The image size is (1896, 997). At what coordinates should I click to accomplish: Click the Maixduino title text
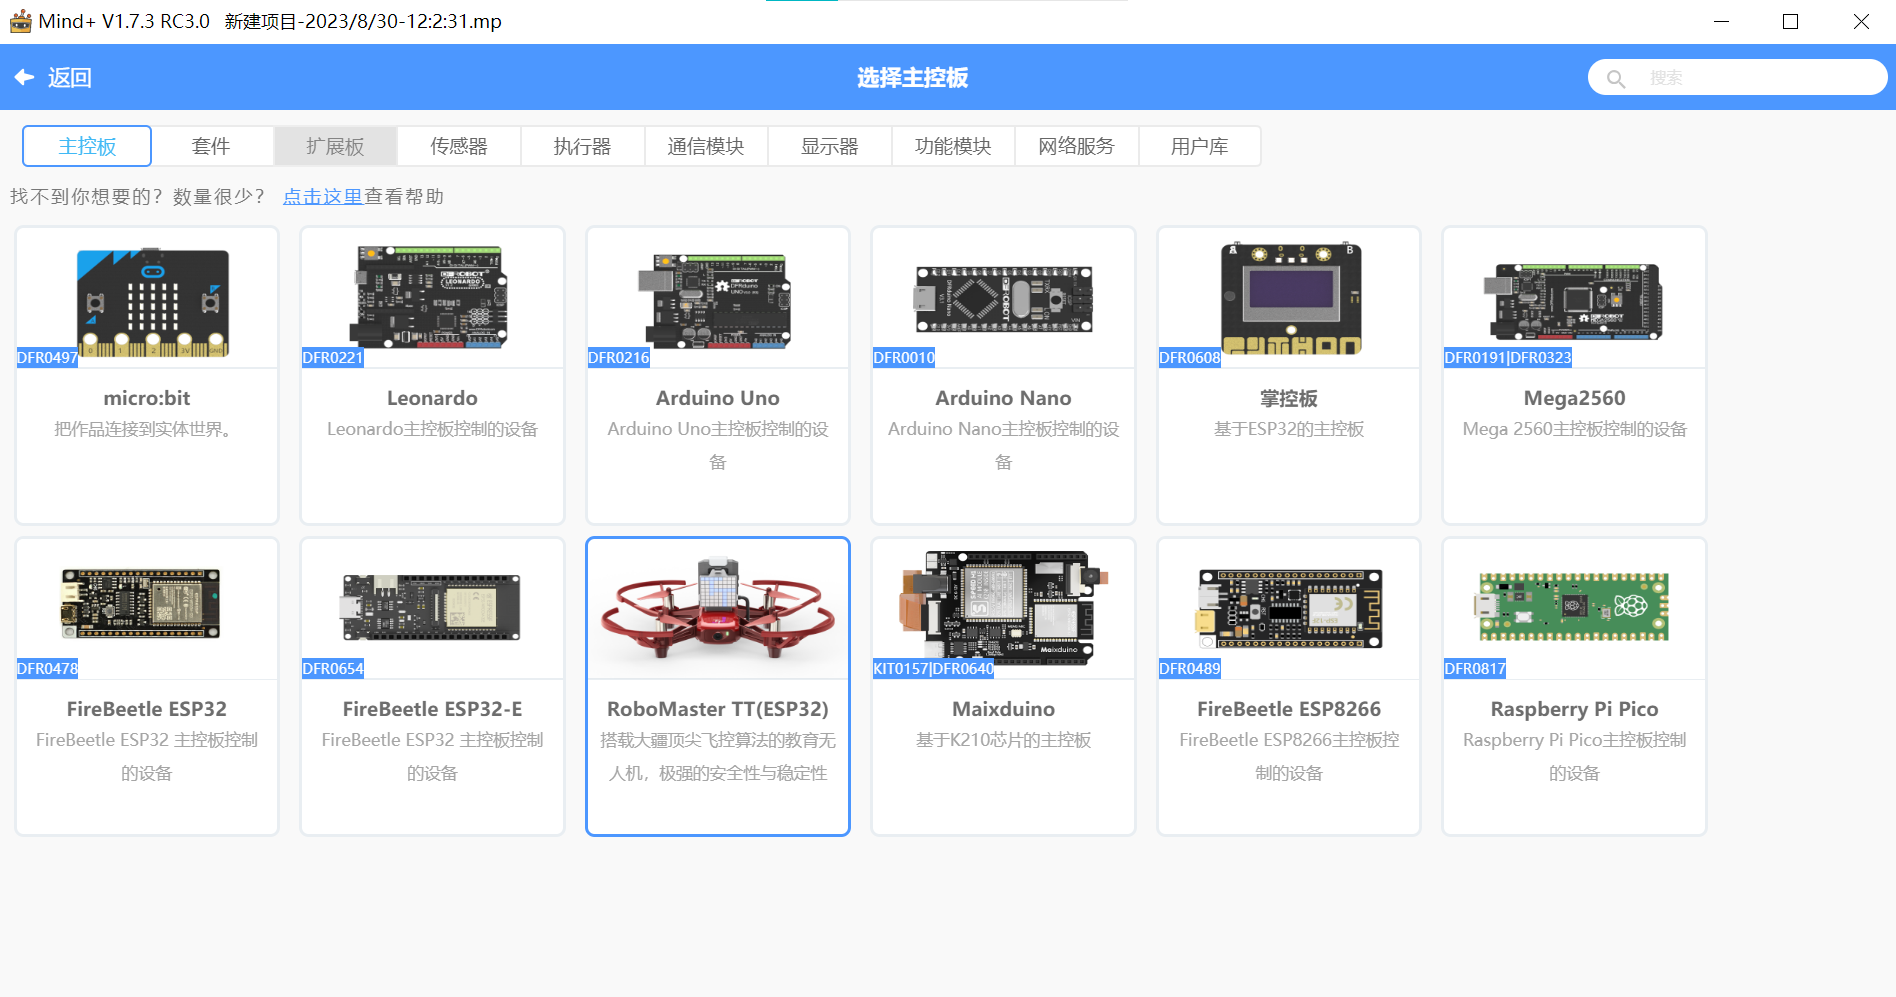coord(1003,709)
